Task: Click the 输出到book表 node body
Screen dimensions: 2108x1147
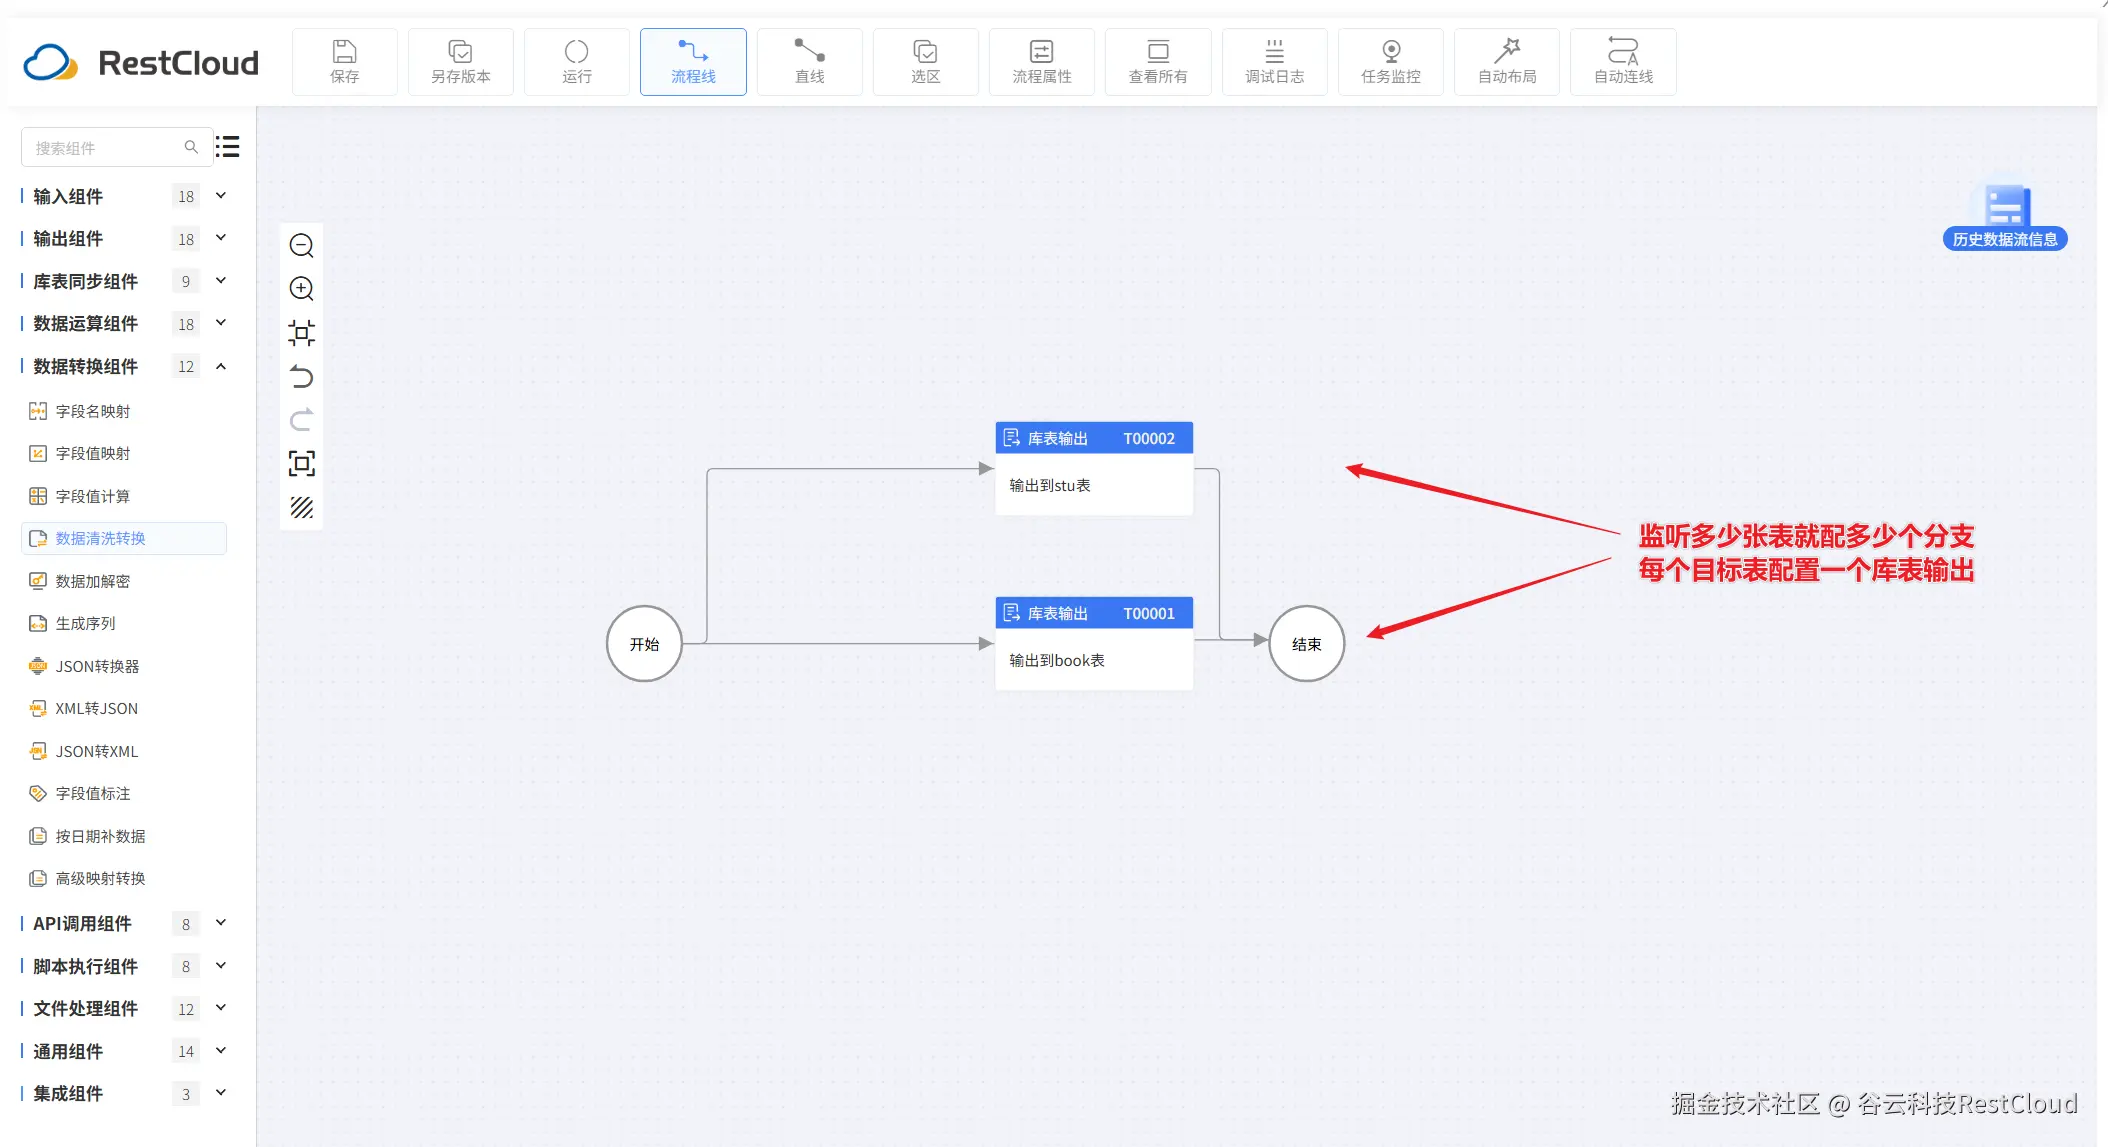Action: tap(1094, 660)
